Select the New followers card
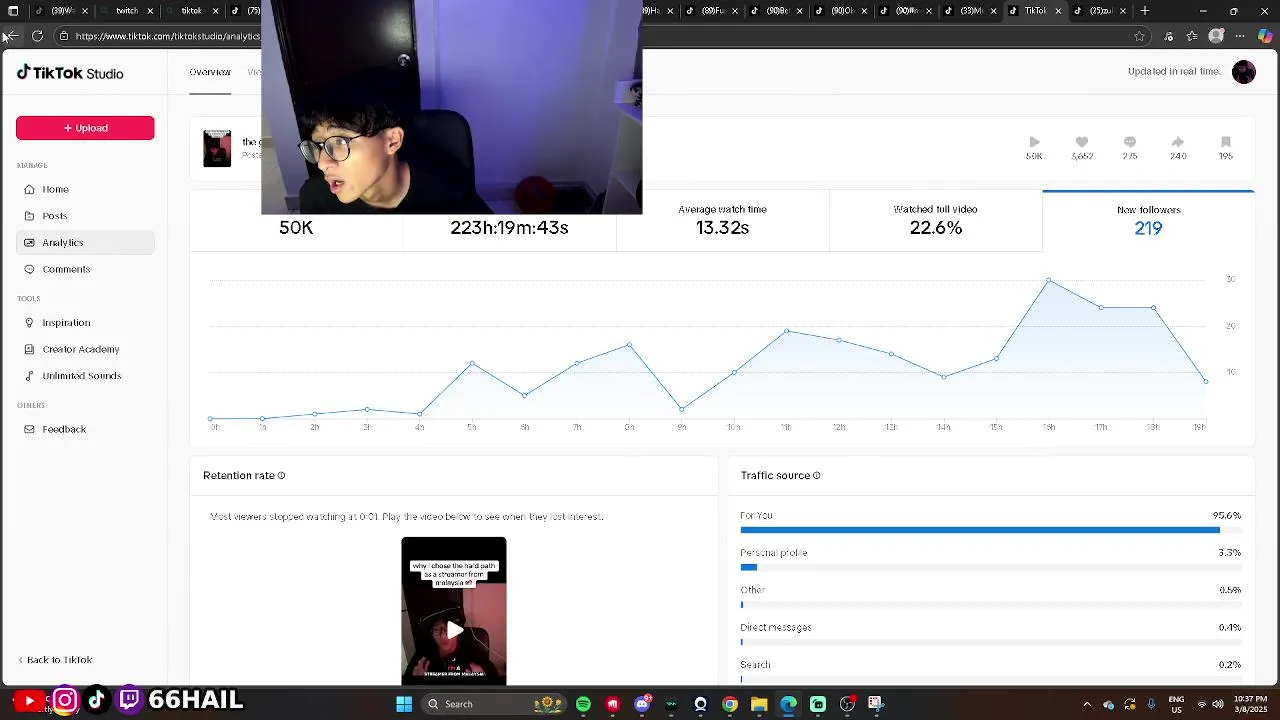1280x720 pixels. coord(1148,221)
